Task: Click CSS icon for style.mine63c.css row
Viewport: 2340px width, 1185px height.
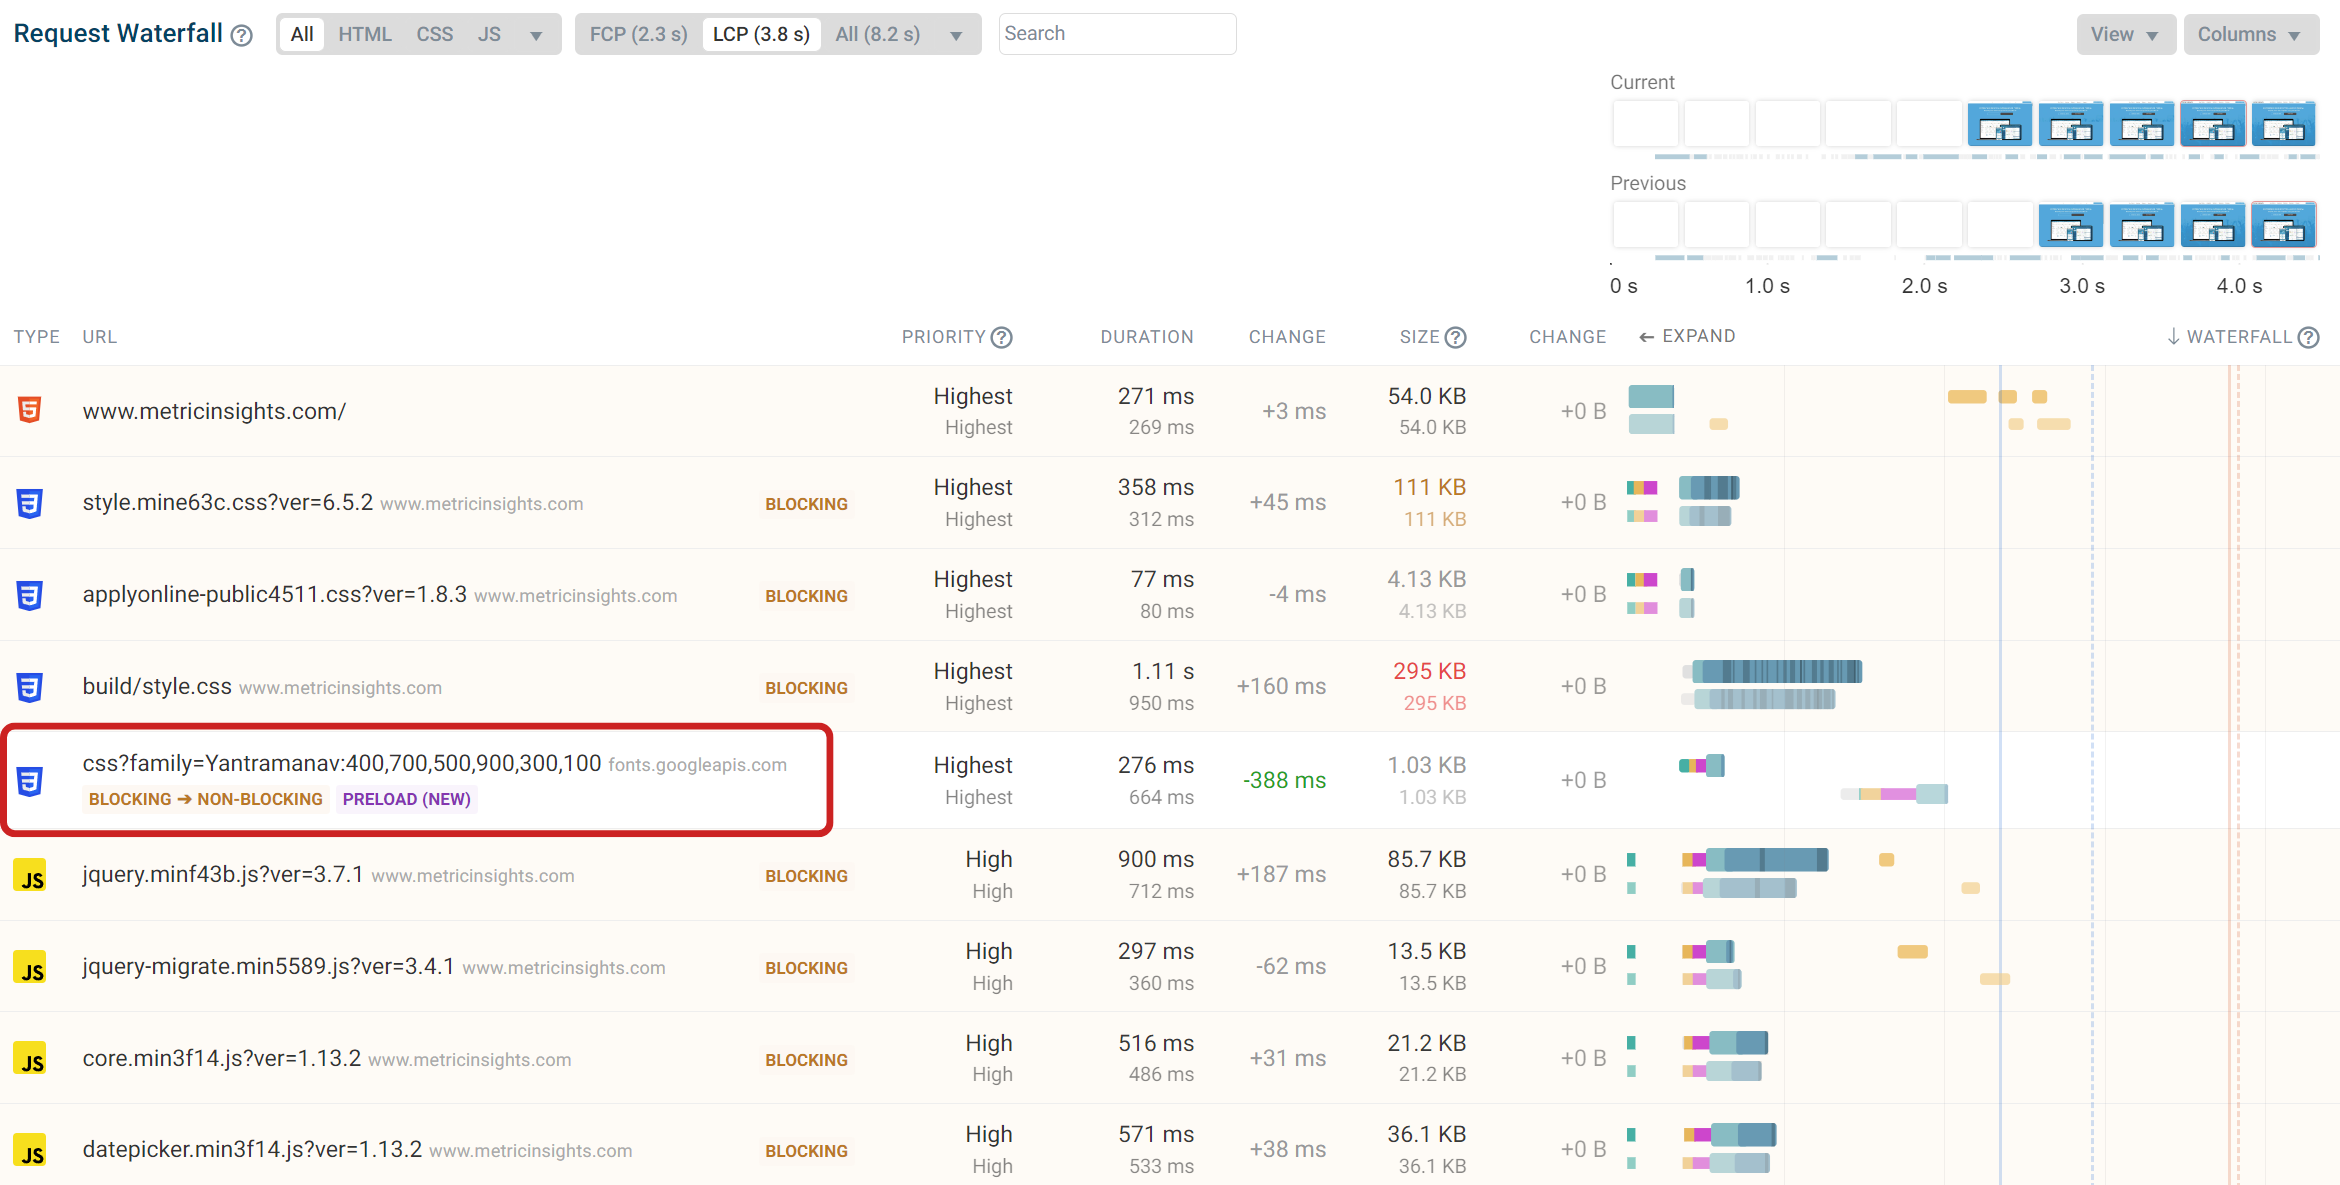Action: (x=30, y=503)
